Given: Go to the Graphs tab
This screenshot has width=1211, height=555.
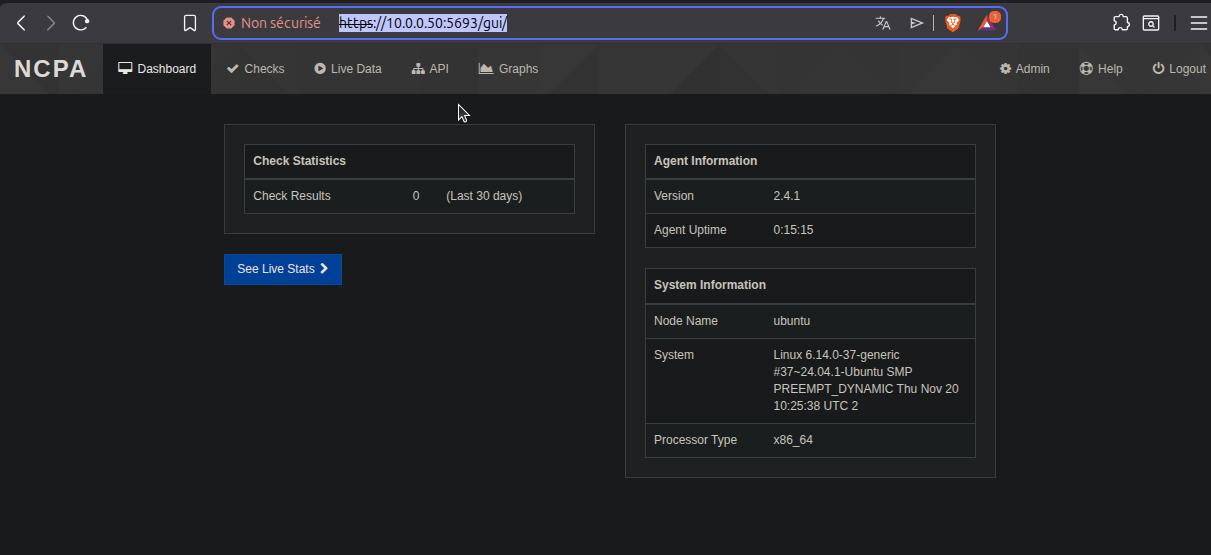Looking at the screenshot, I should point(508,69).
